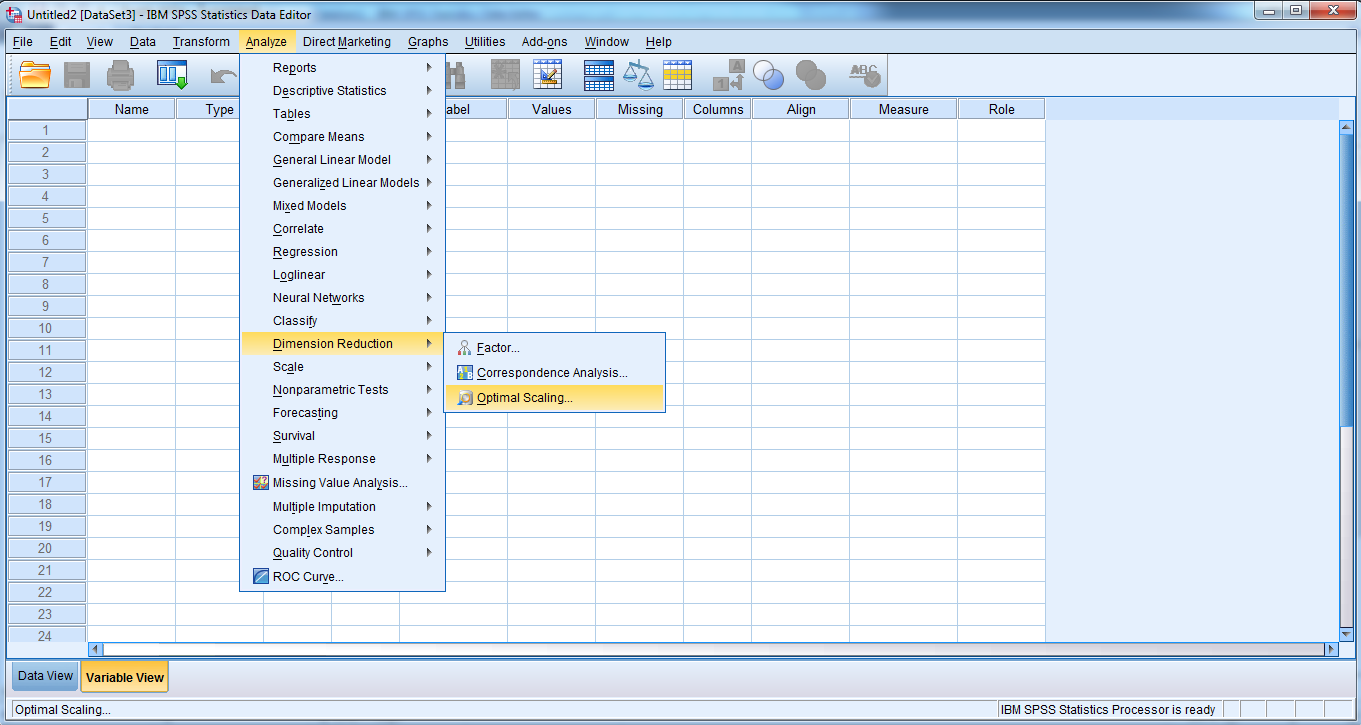Open data document folder icon

pyautogui.click(x=35, y=75)
